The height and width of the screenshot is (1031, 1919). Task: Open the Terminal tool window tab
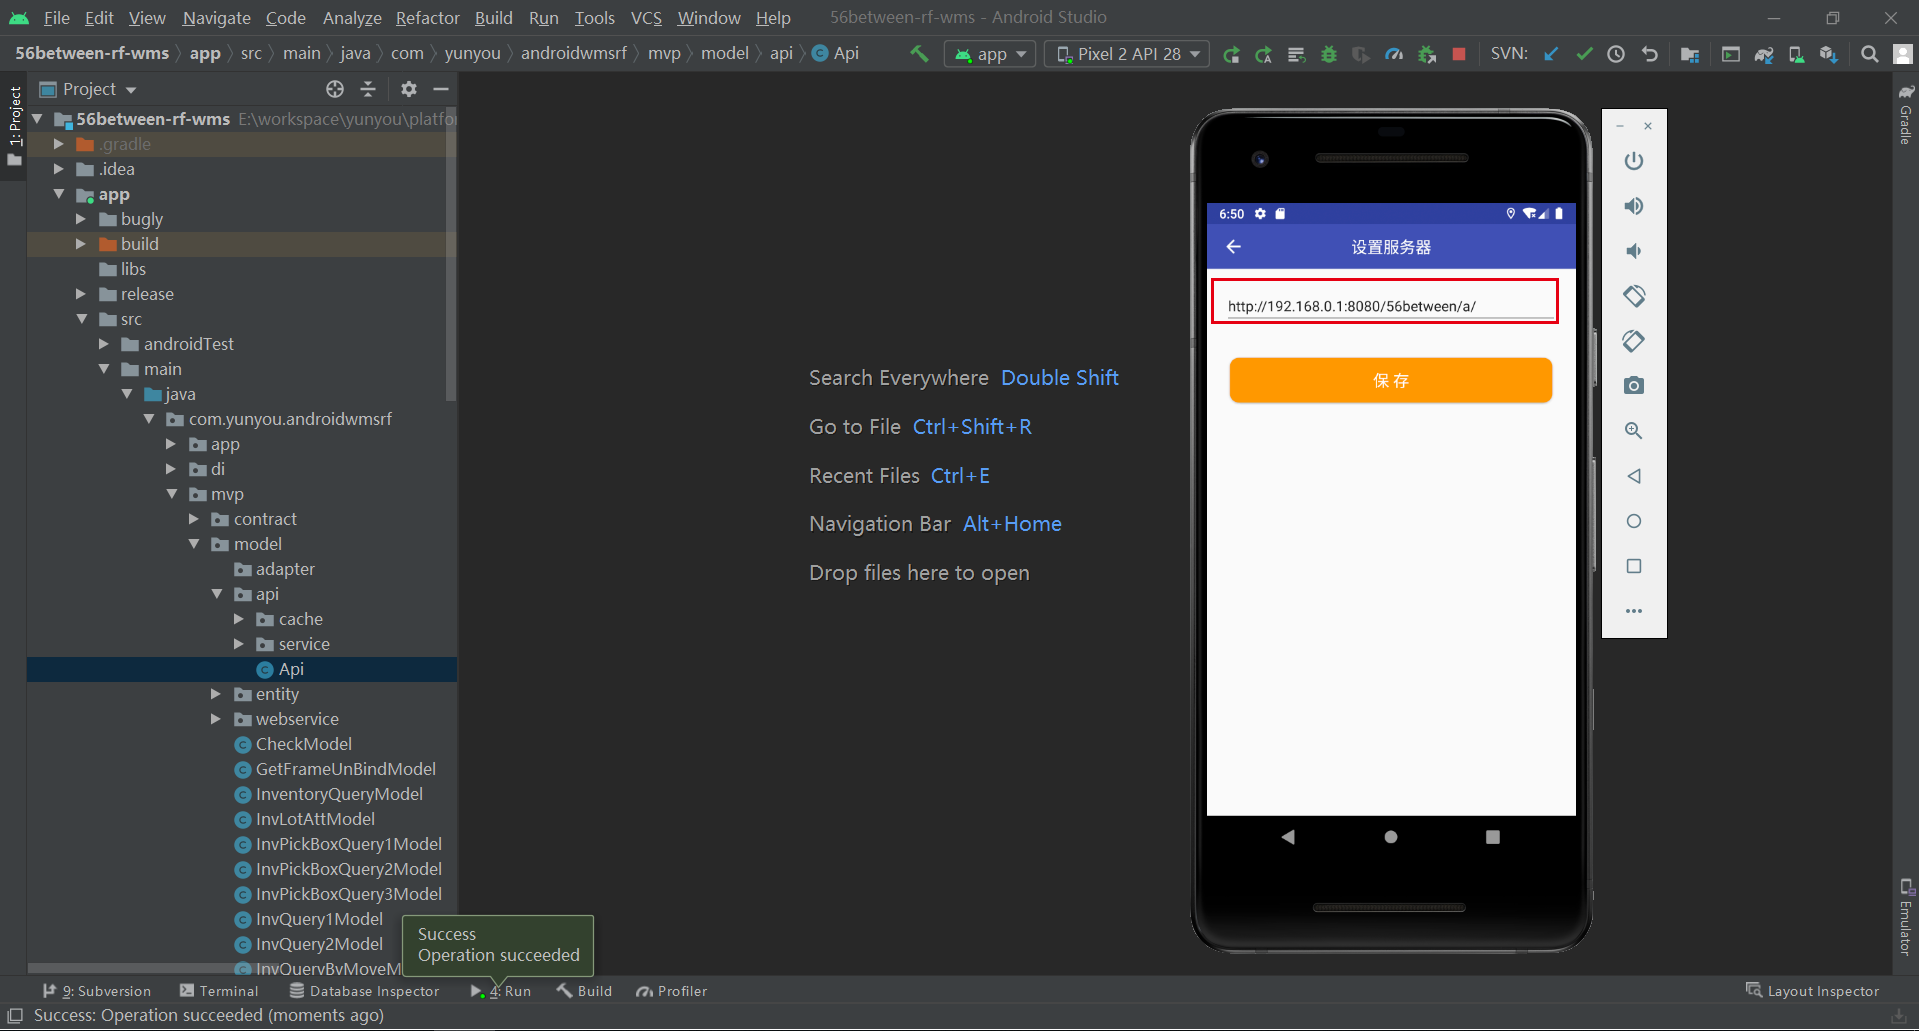pos(219,991)
